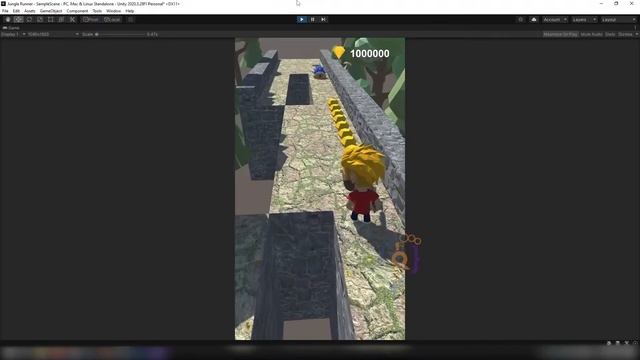
Task: Select the Hand tool in toolbar
Action: [8, 20]
